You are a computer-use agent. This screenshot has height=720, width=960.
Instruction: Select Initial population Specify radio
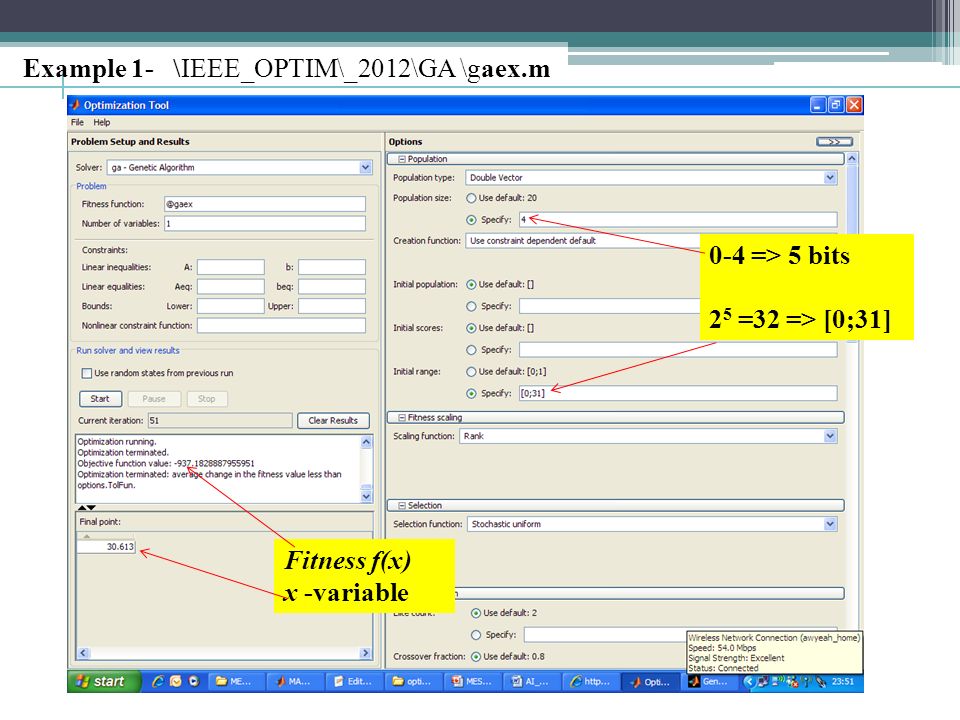tap(471, 306)
